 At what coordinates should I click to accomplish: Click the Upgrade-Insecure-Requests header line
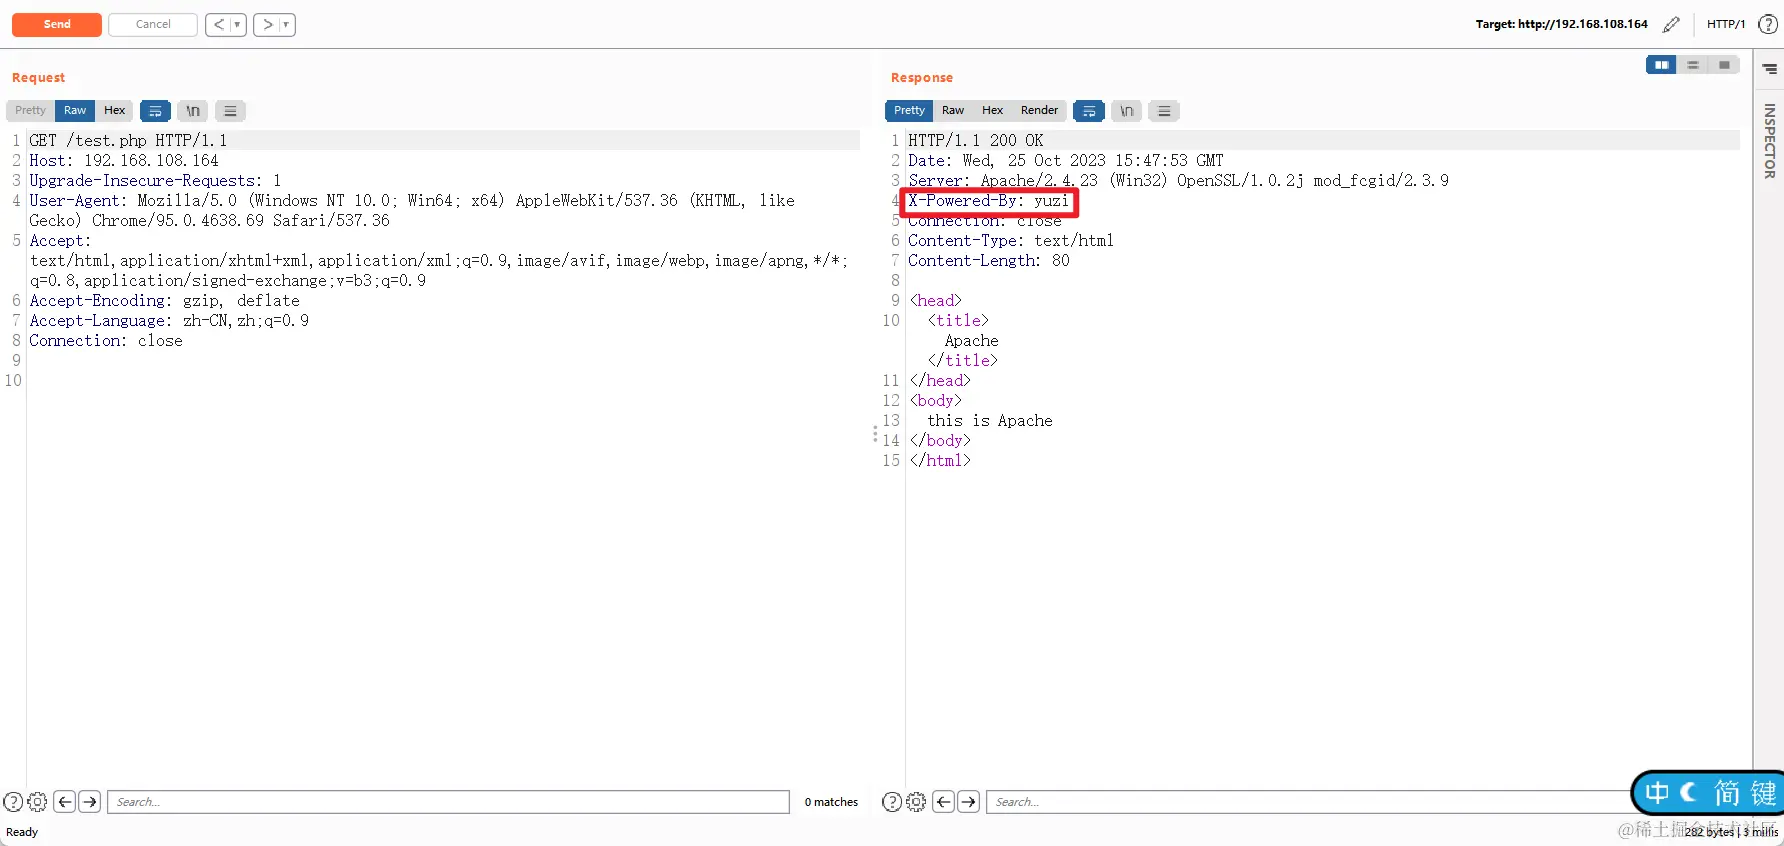(155, 180)
